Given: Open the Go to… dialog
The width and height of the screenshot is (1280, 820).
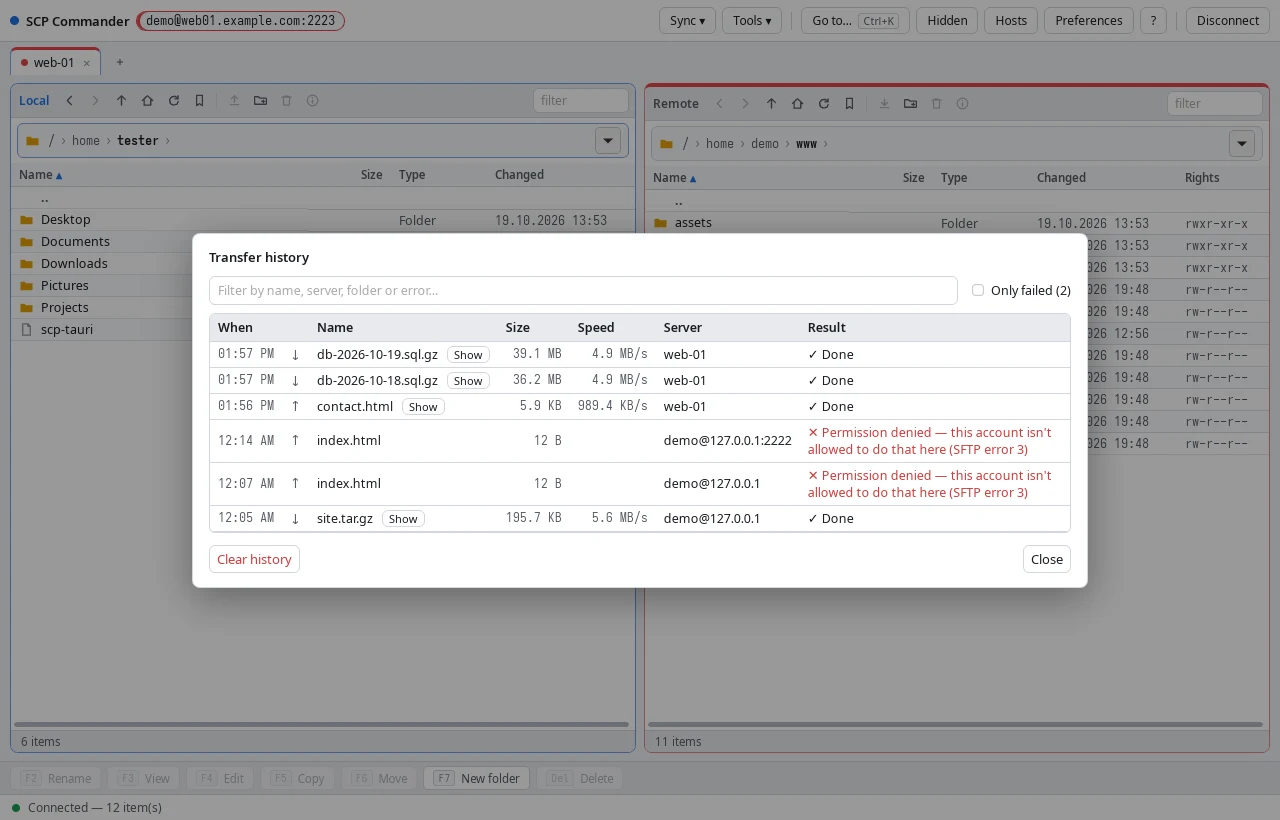Looking at the screenshot, I should [x=855, y=20].
